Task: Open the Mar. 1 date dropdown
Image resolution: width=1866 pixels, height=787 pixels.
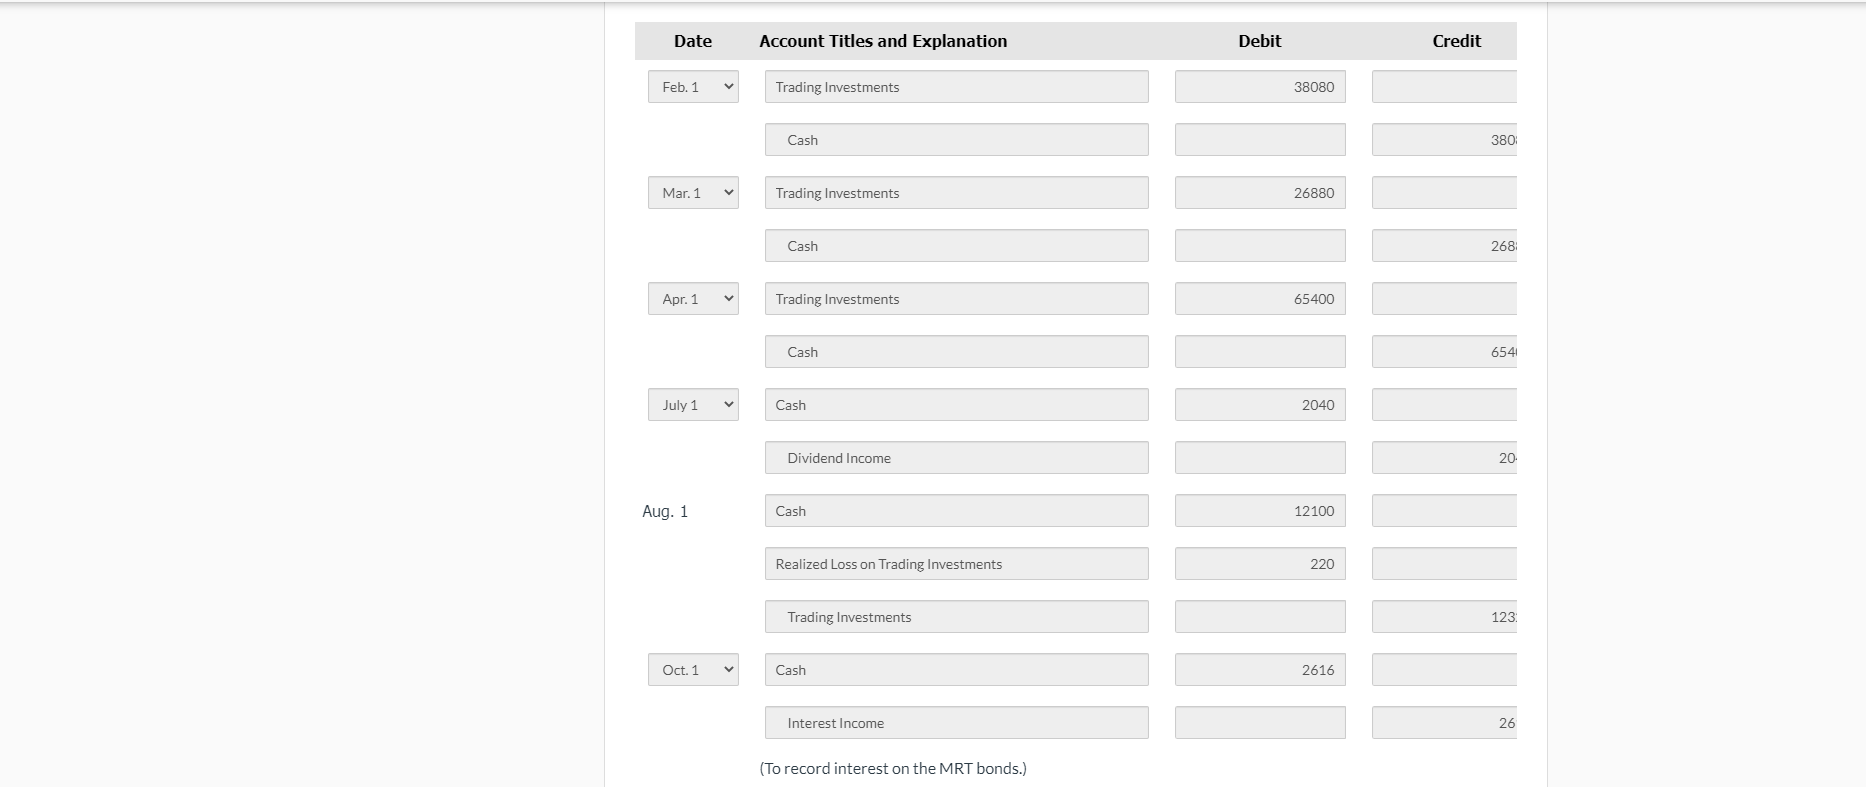Action: tap(692, 192)
